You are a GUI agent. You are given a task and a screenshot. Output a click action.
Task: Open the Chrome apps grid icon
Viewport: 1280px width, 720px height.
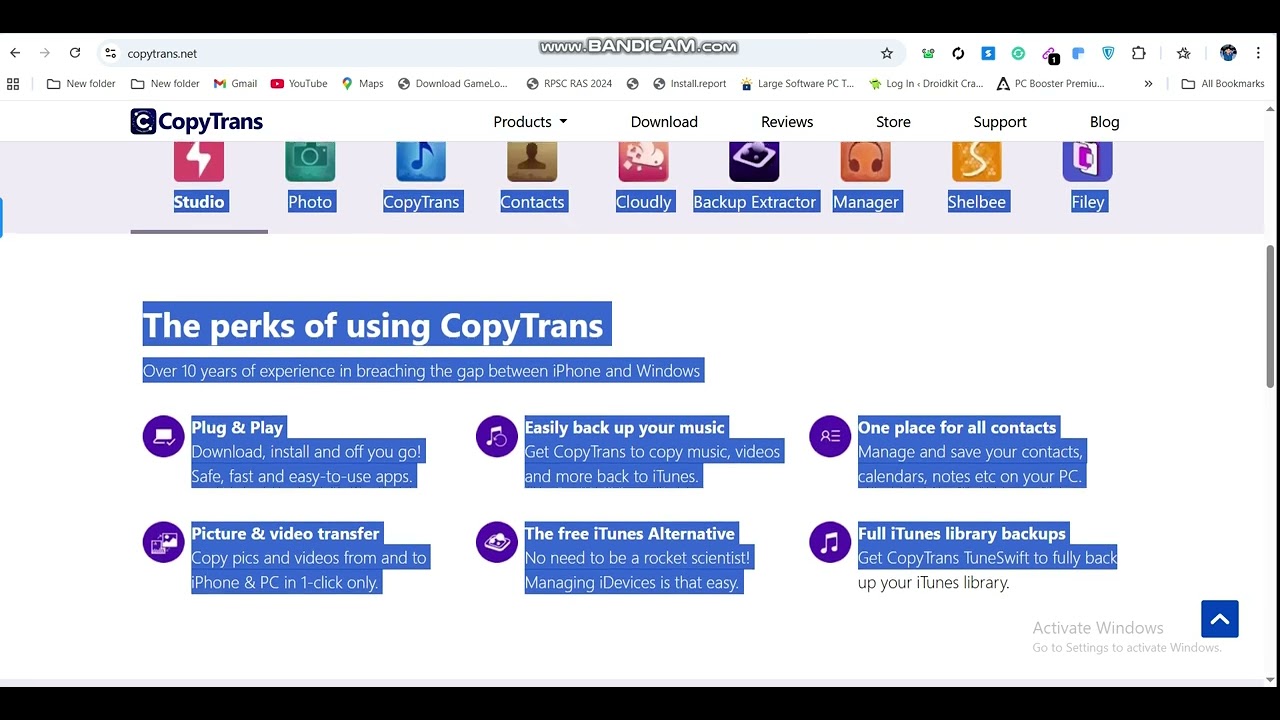tap(13, 84)
